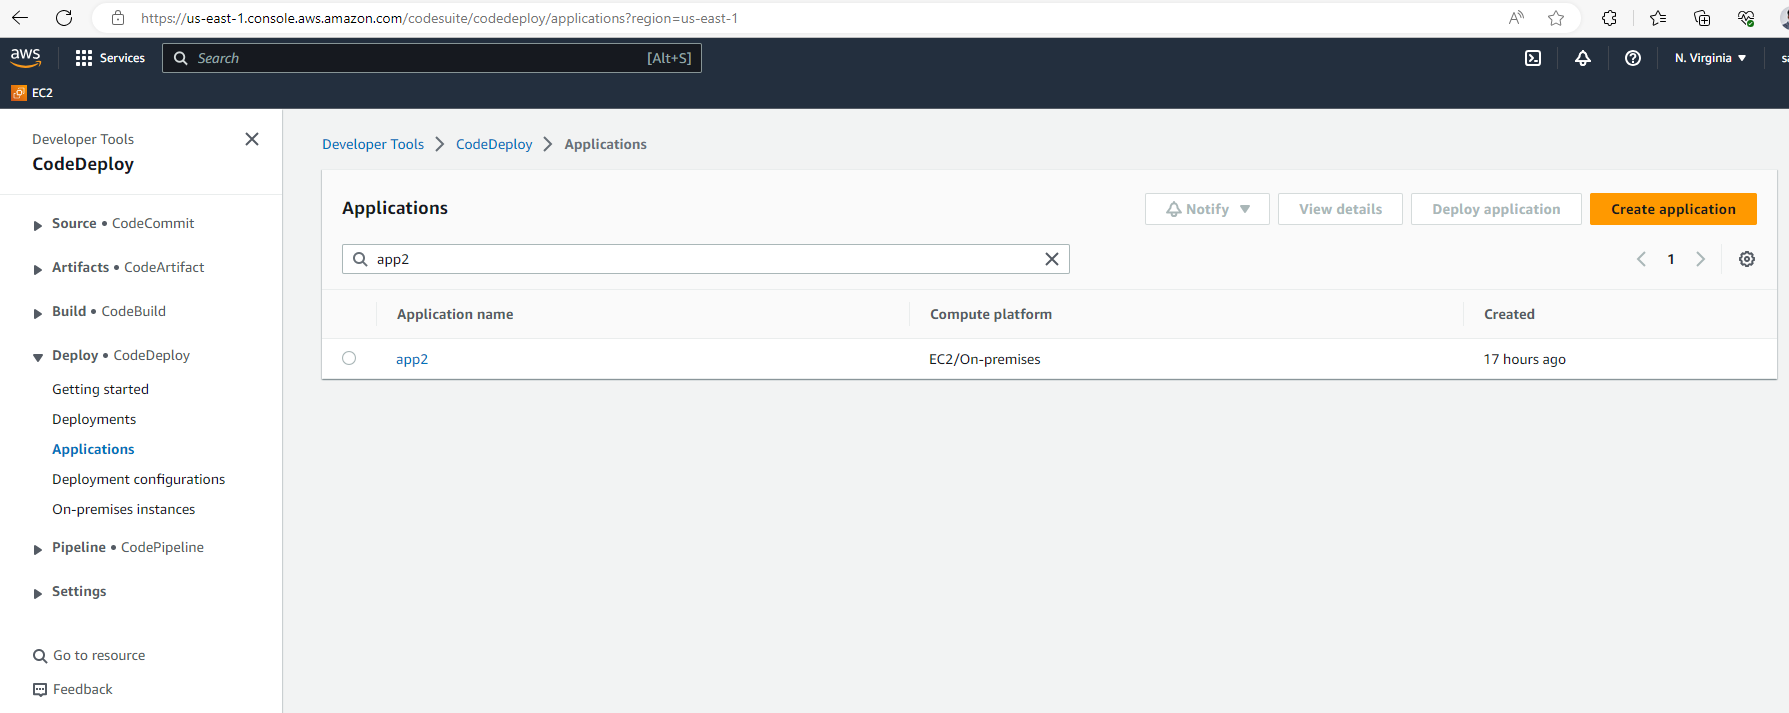Go to AWS console home logo
The height and width of the screenshot is (713, 1789).
(x=26, y=58)
